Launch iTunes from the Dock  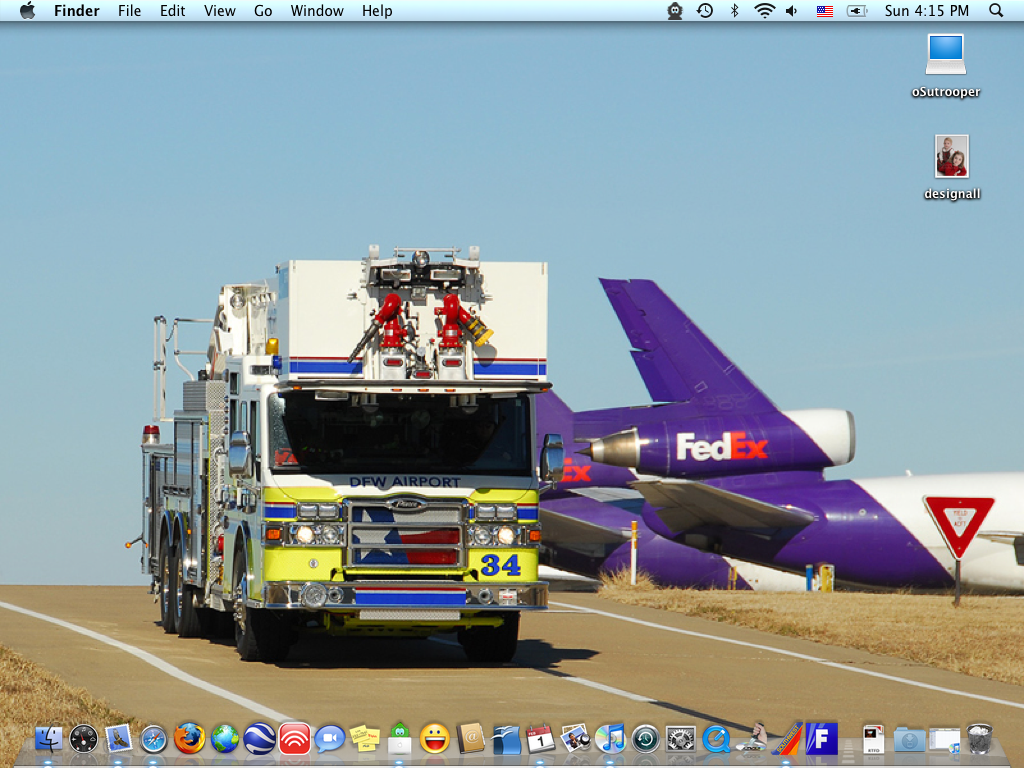611,739
